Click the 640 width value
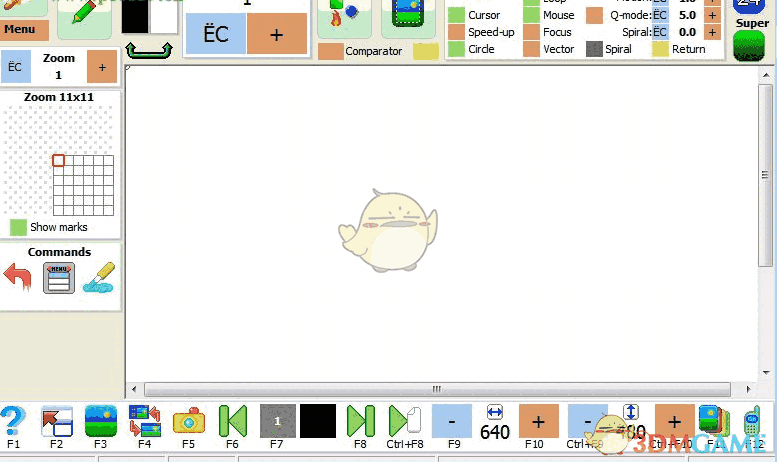This screenshot has height=462, width=777. [495, 432]
